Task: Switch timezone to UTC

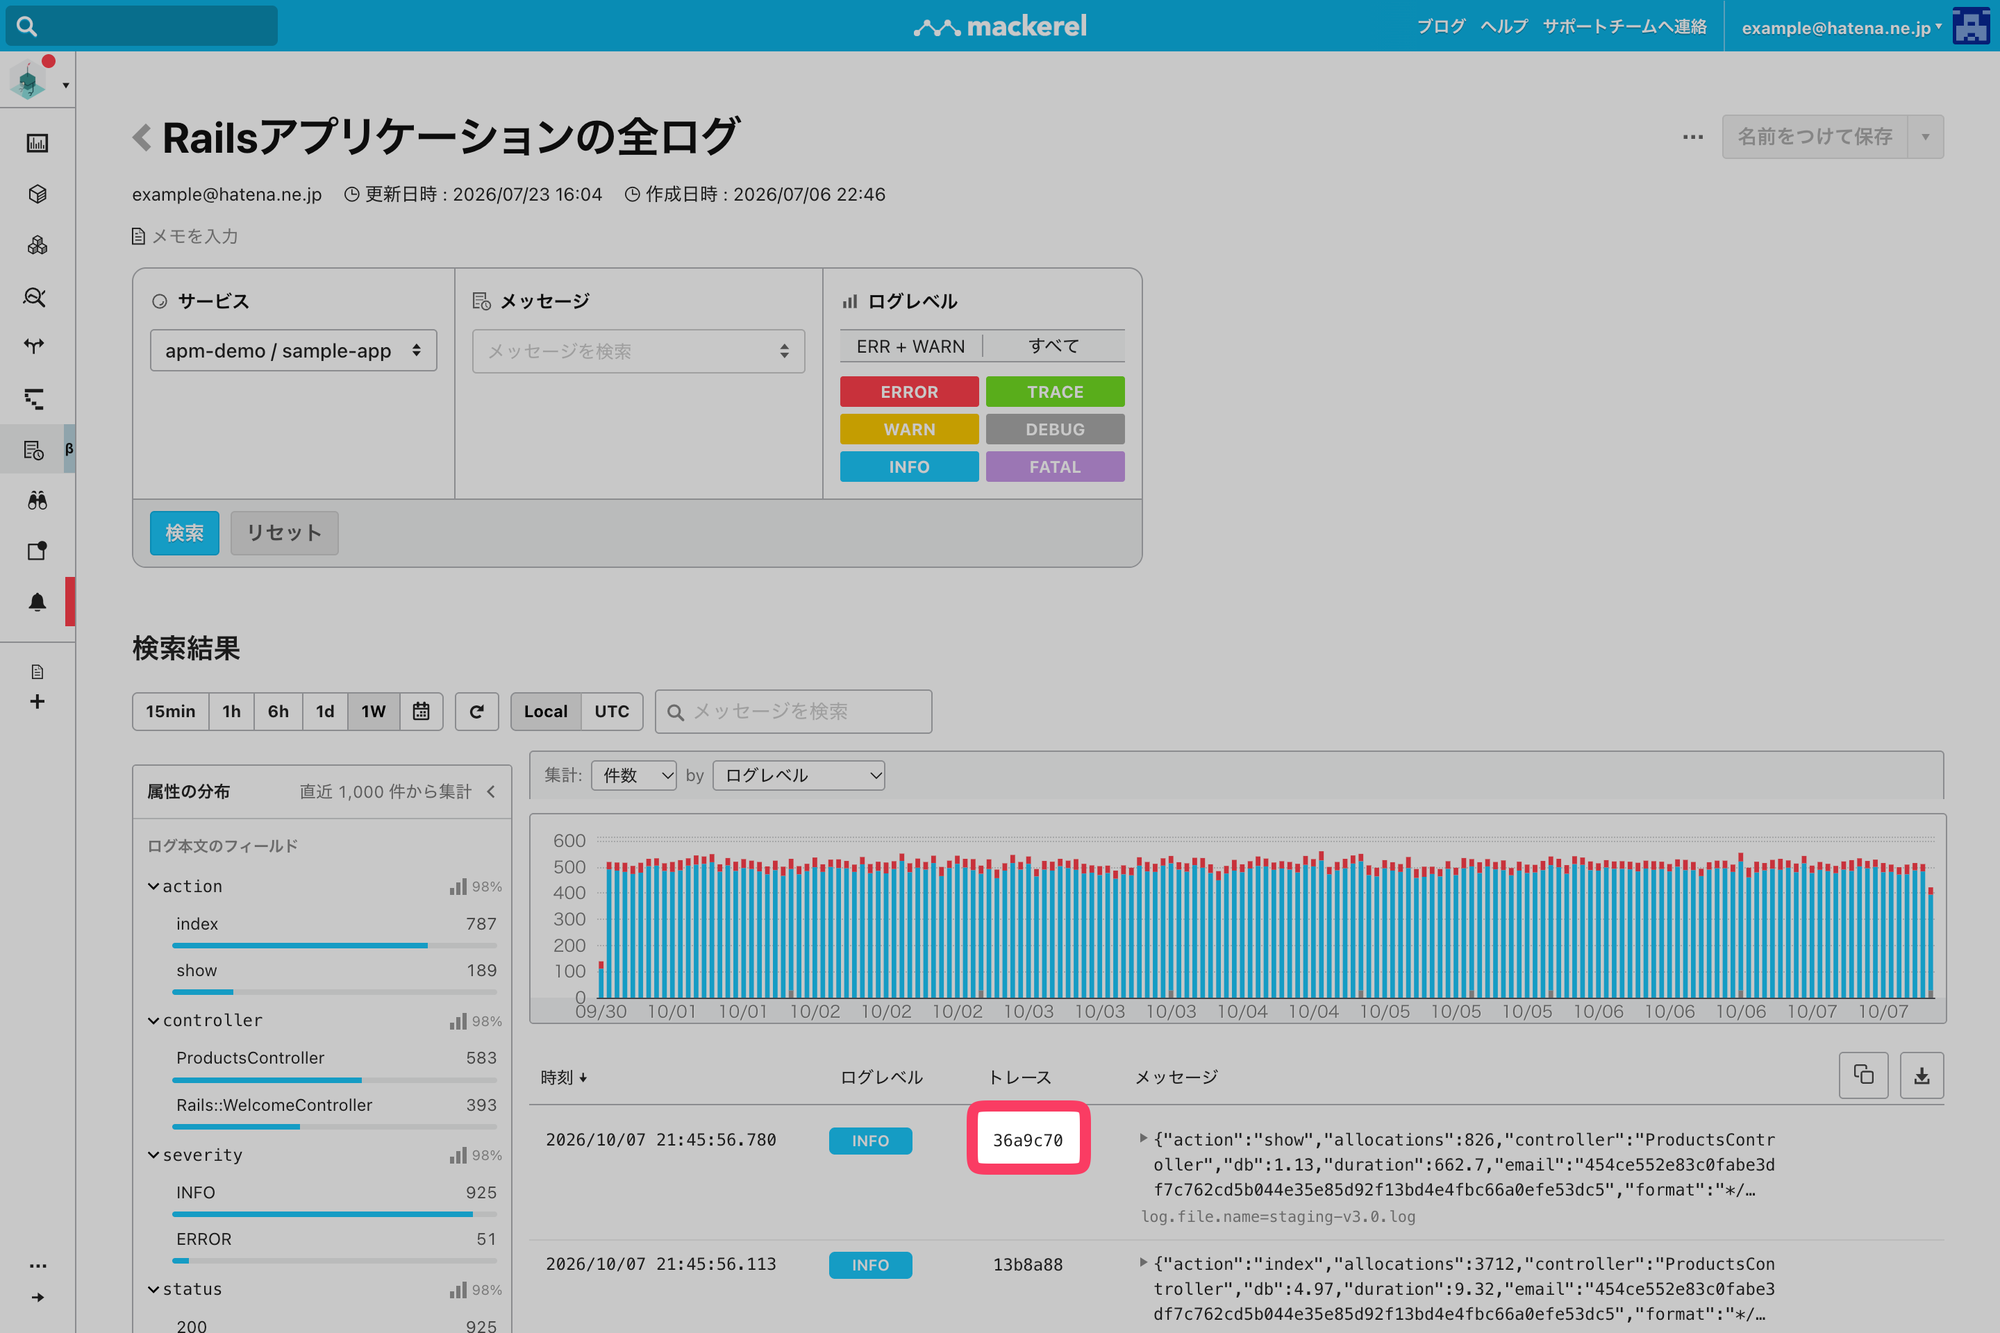Action: [612, 711]
